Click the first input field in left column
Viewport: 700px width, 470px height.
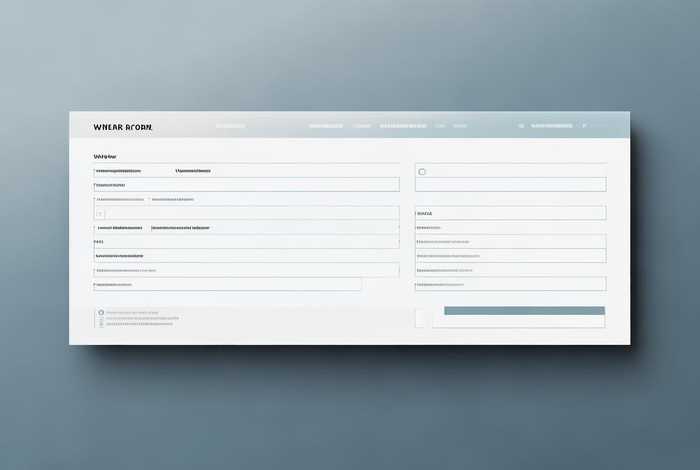(246, 184)
